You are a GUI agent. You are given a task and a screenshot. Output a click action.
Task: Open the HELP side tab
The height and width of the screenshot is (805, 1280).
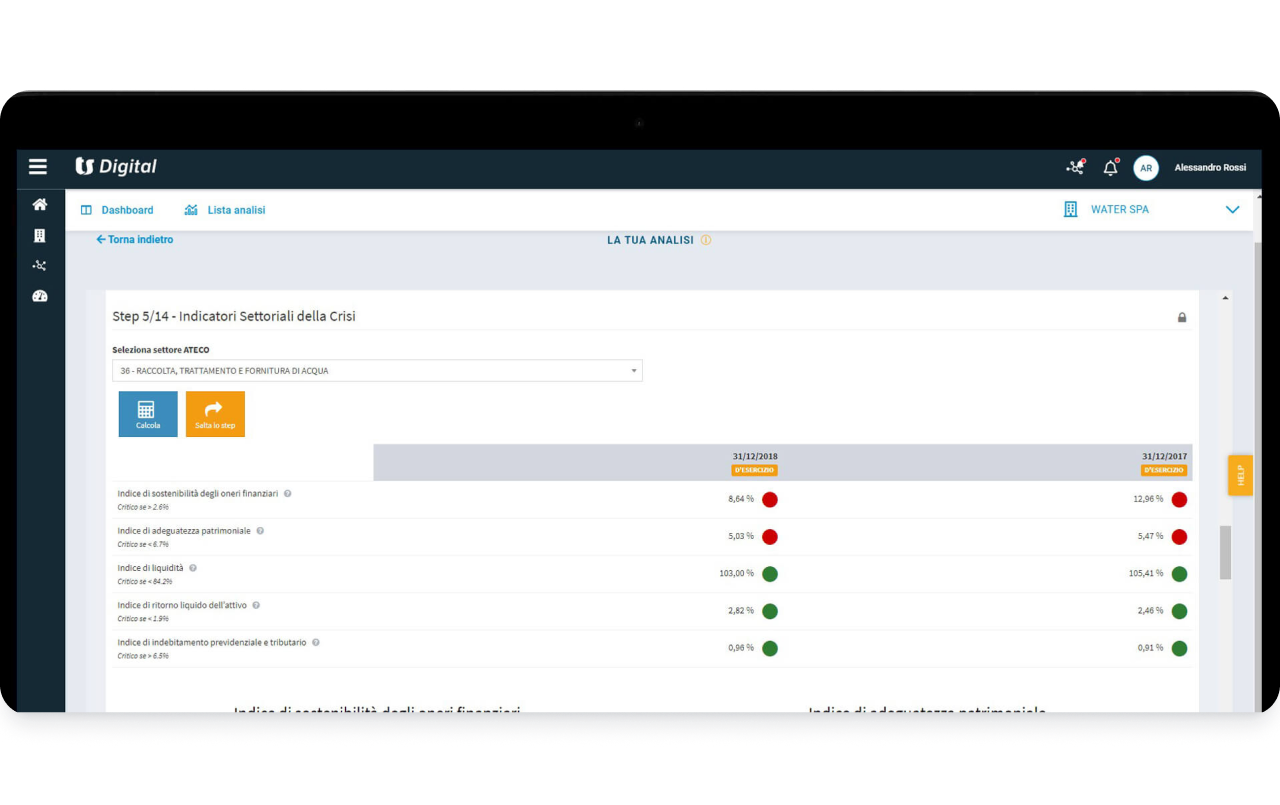[1240, 475]
